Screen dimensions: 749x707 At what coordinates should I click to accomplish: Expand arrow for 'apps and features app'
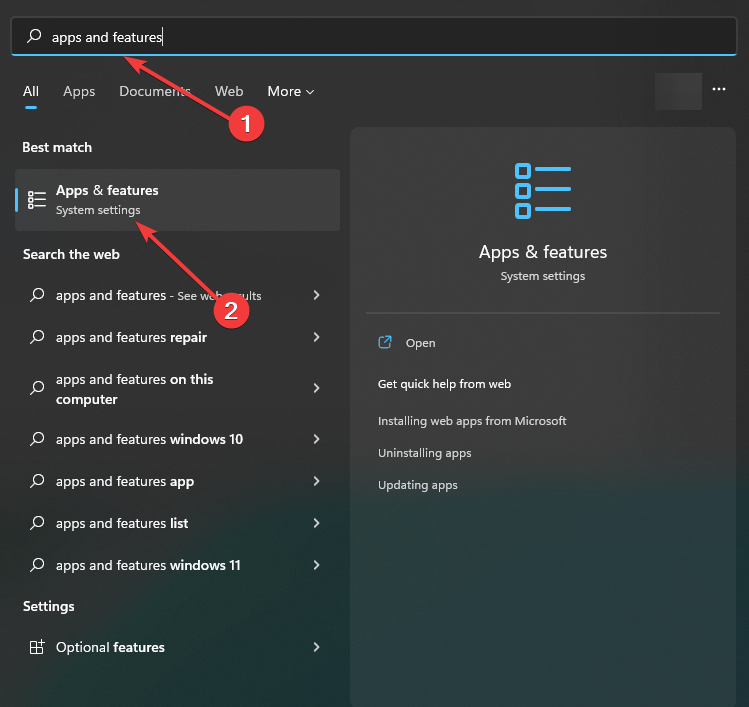coord(316,481)
